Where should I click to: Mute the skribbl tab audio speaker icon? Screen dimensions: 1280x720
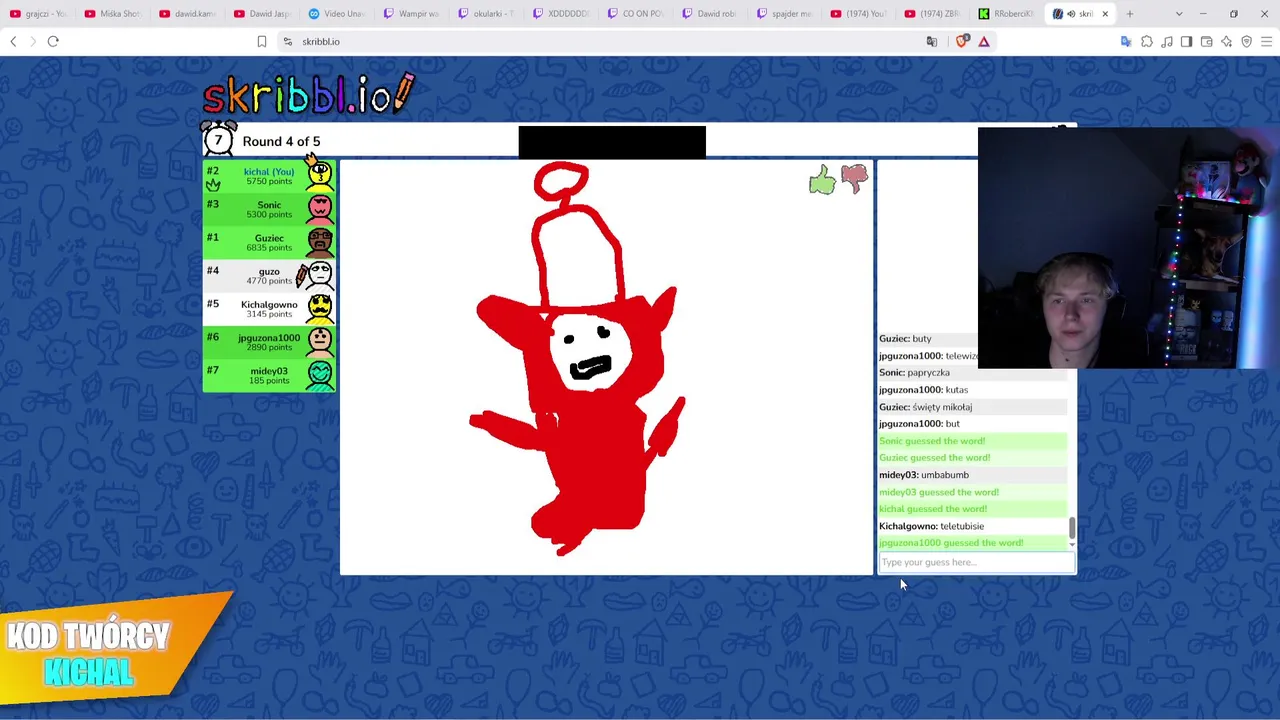(1071, 14)
